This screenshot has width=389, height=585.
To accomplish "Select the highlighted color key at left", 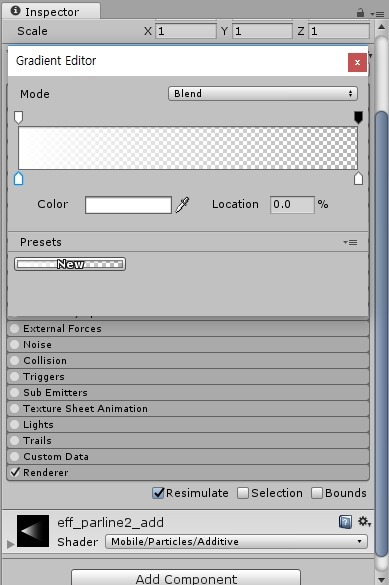I will point(18,178).
